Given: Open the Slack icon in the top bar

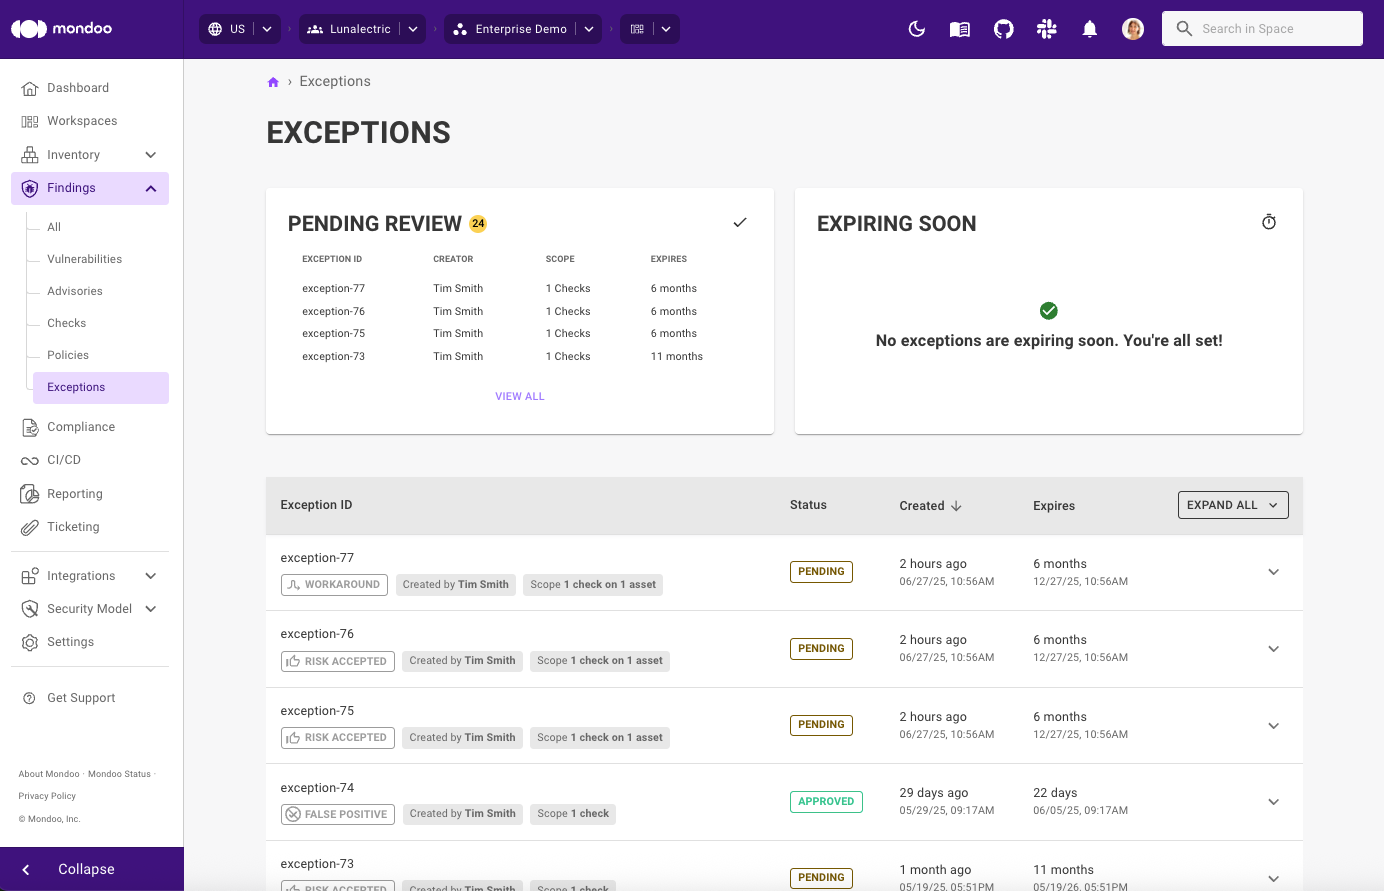Looking at the screenshot, I should point(1046,29).
